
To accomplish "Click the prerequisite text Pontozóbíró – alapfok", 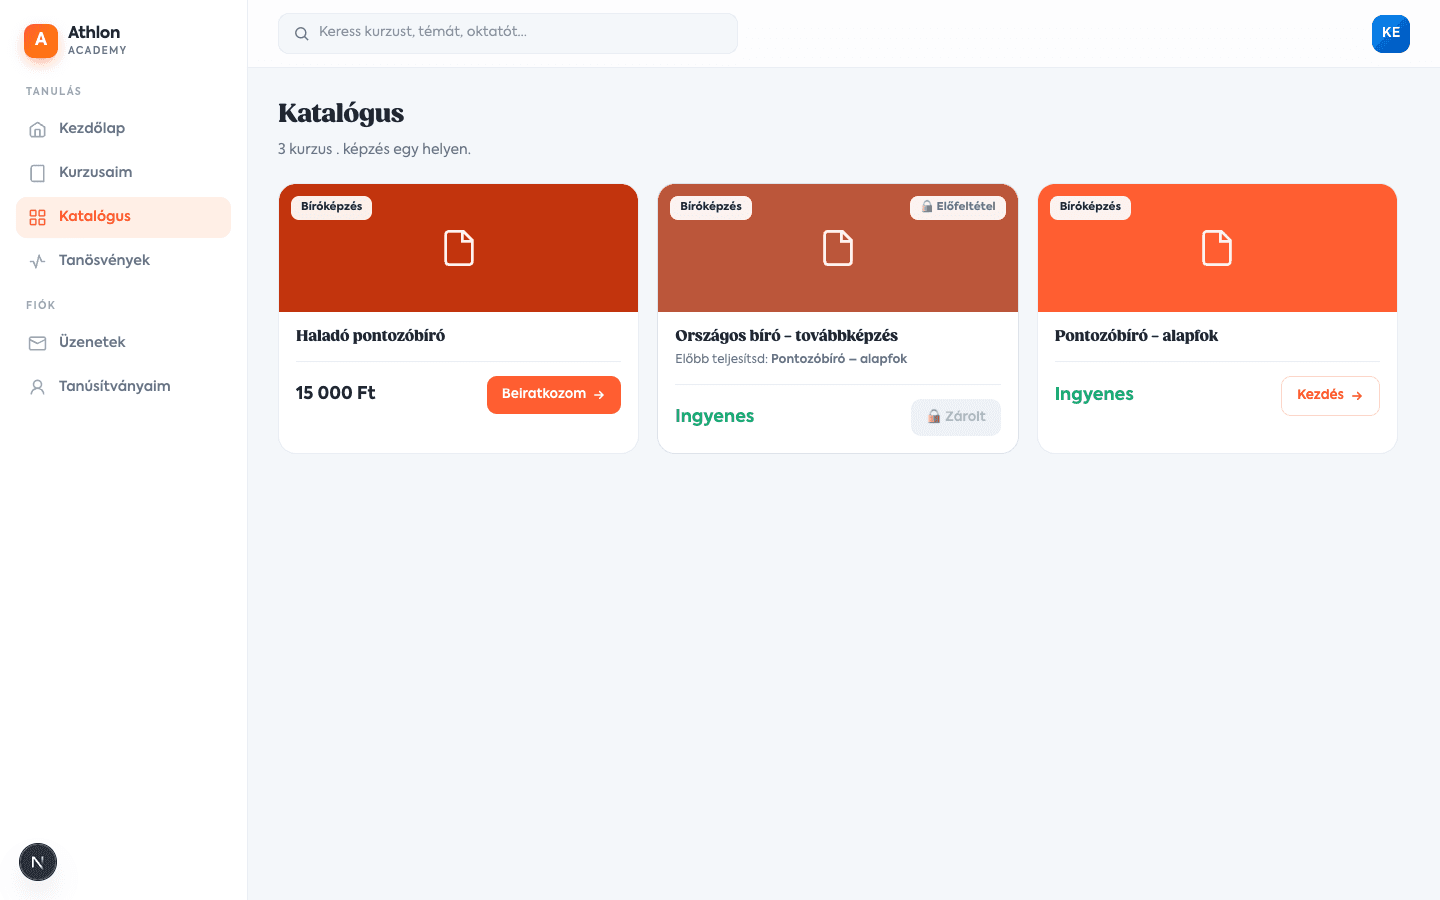I will pyautogui.click(x=839, y=359).
